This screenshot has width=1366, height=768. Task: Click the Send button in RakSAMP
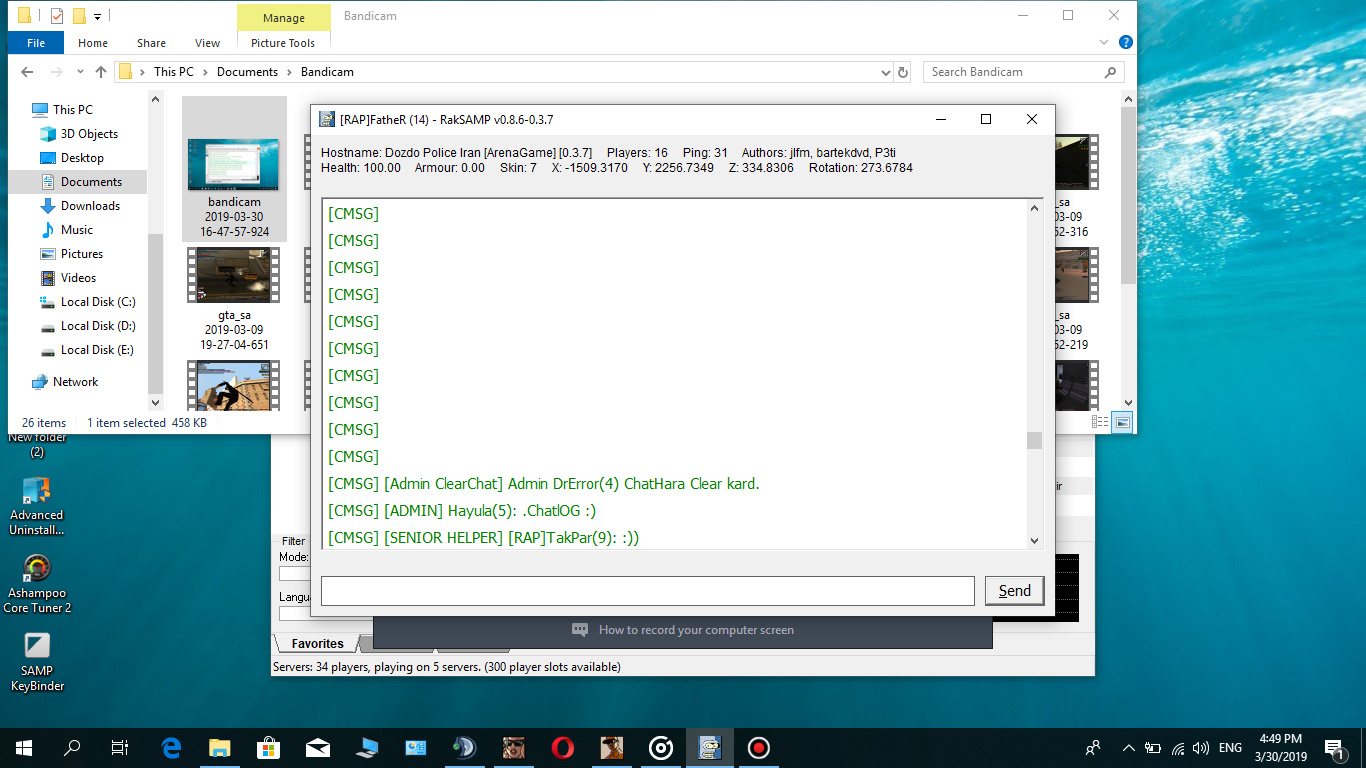[1014, 591]
